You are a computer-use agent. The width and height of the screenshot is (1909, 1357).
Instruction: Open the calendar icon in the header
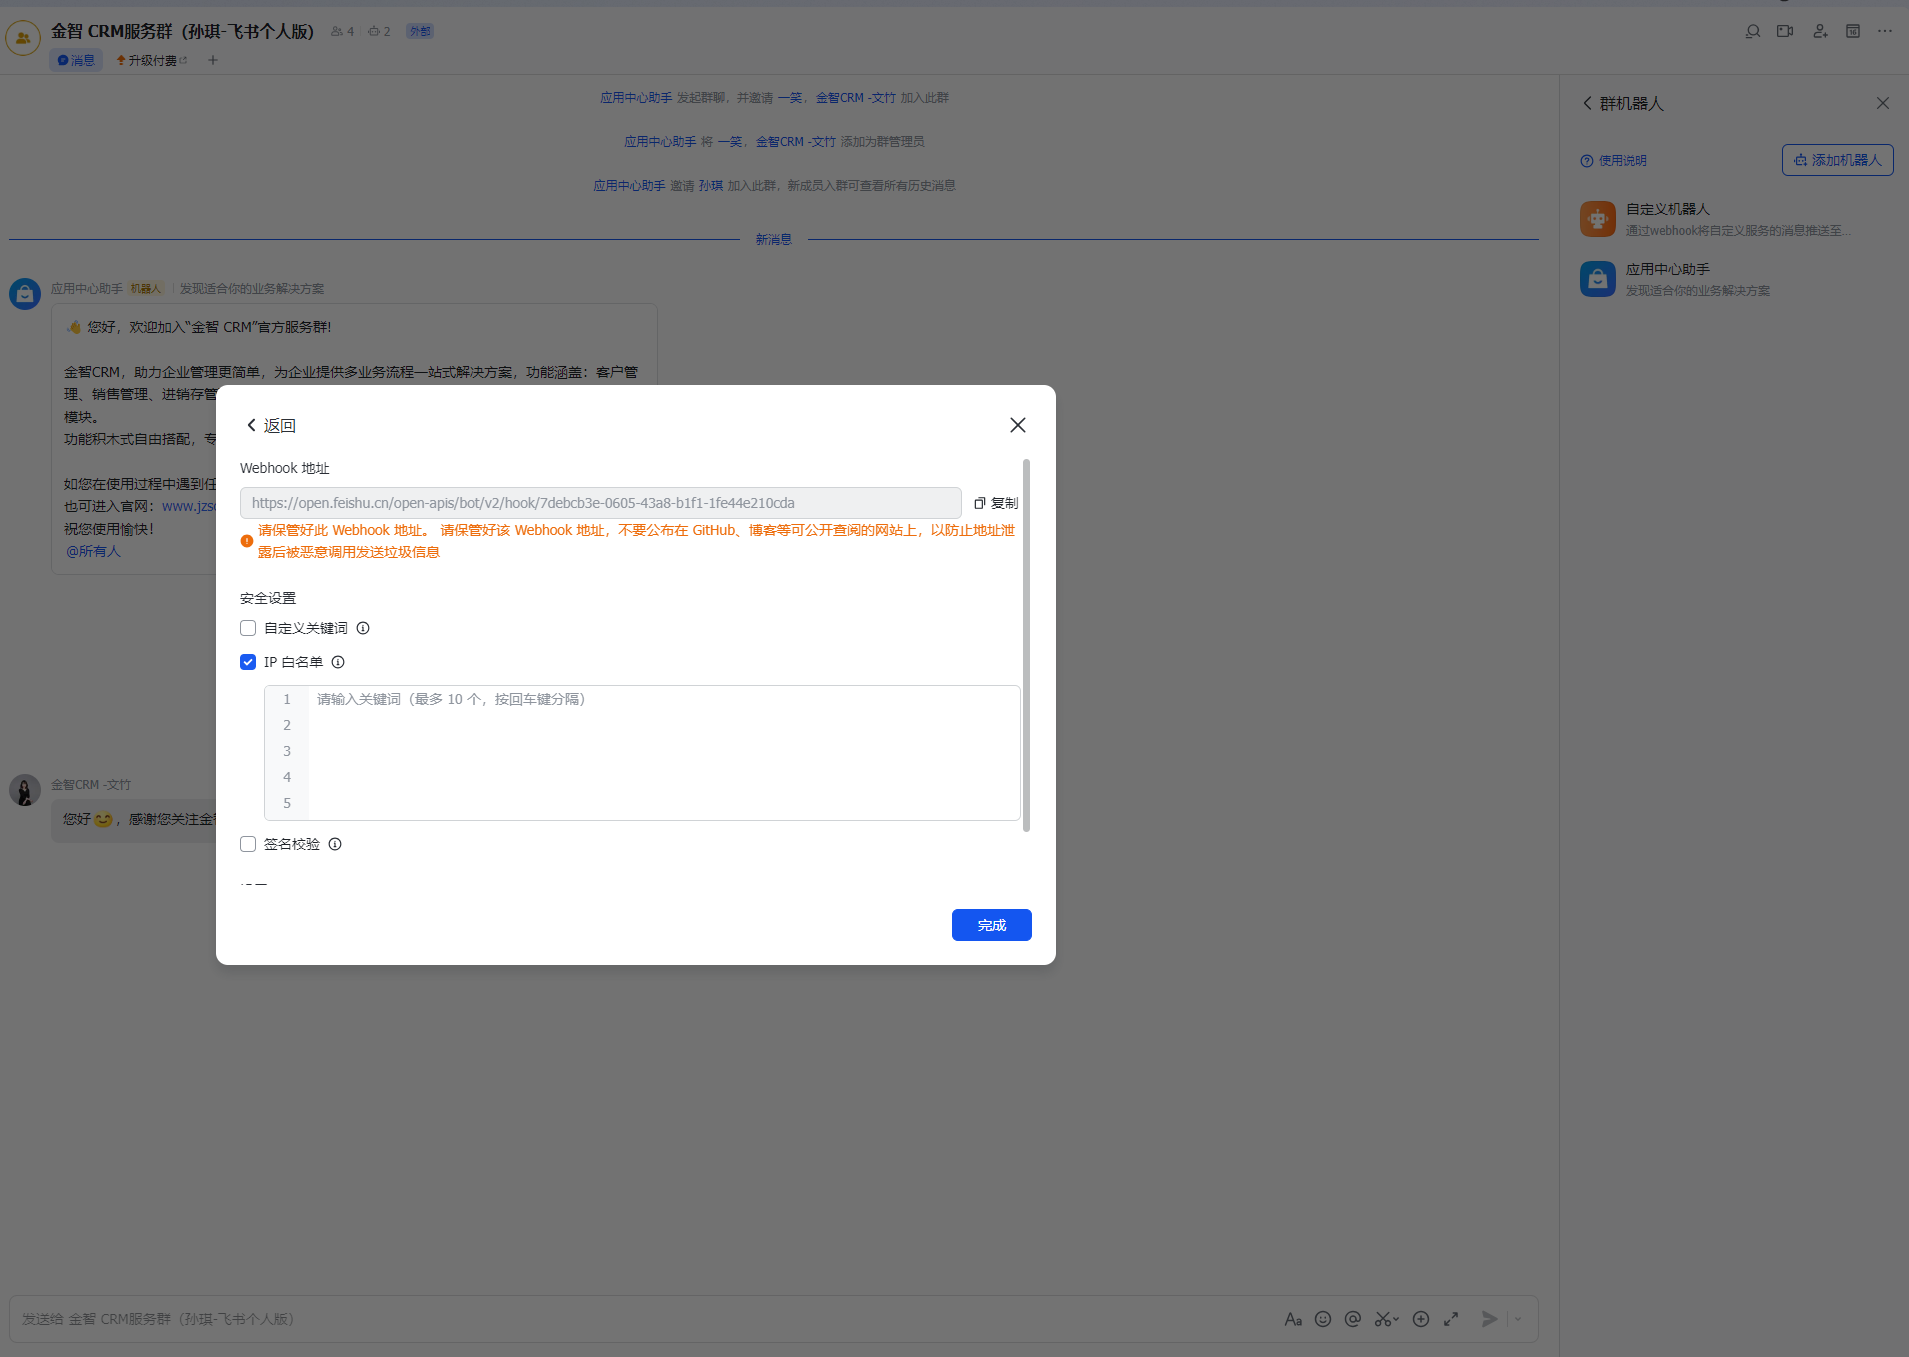[1853, 32]
